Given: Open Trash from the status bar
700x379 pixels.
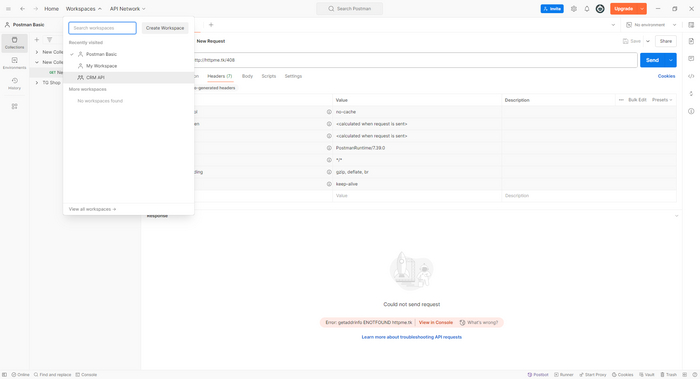Looking at the screenshot, I should 669,375.
